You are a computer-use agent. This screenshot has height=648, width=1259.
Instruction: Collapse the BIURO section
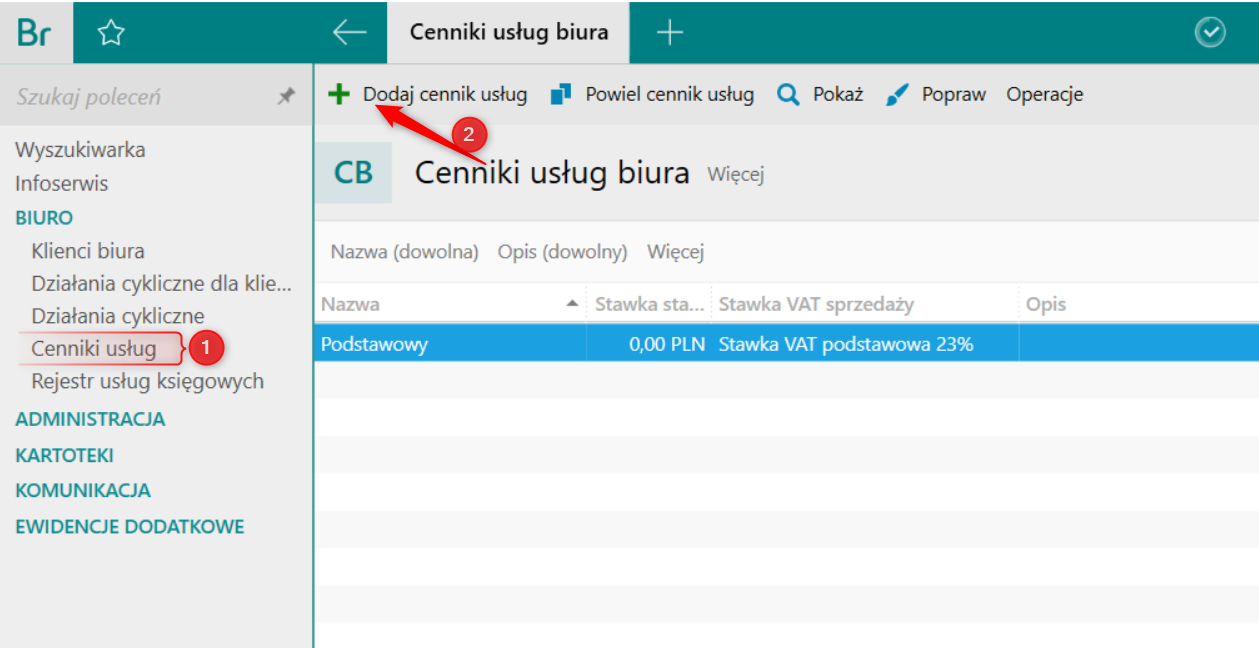click(x=44, y=218)
